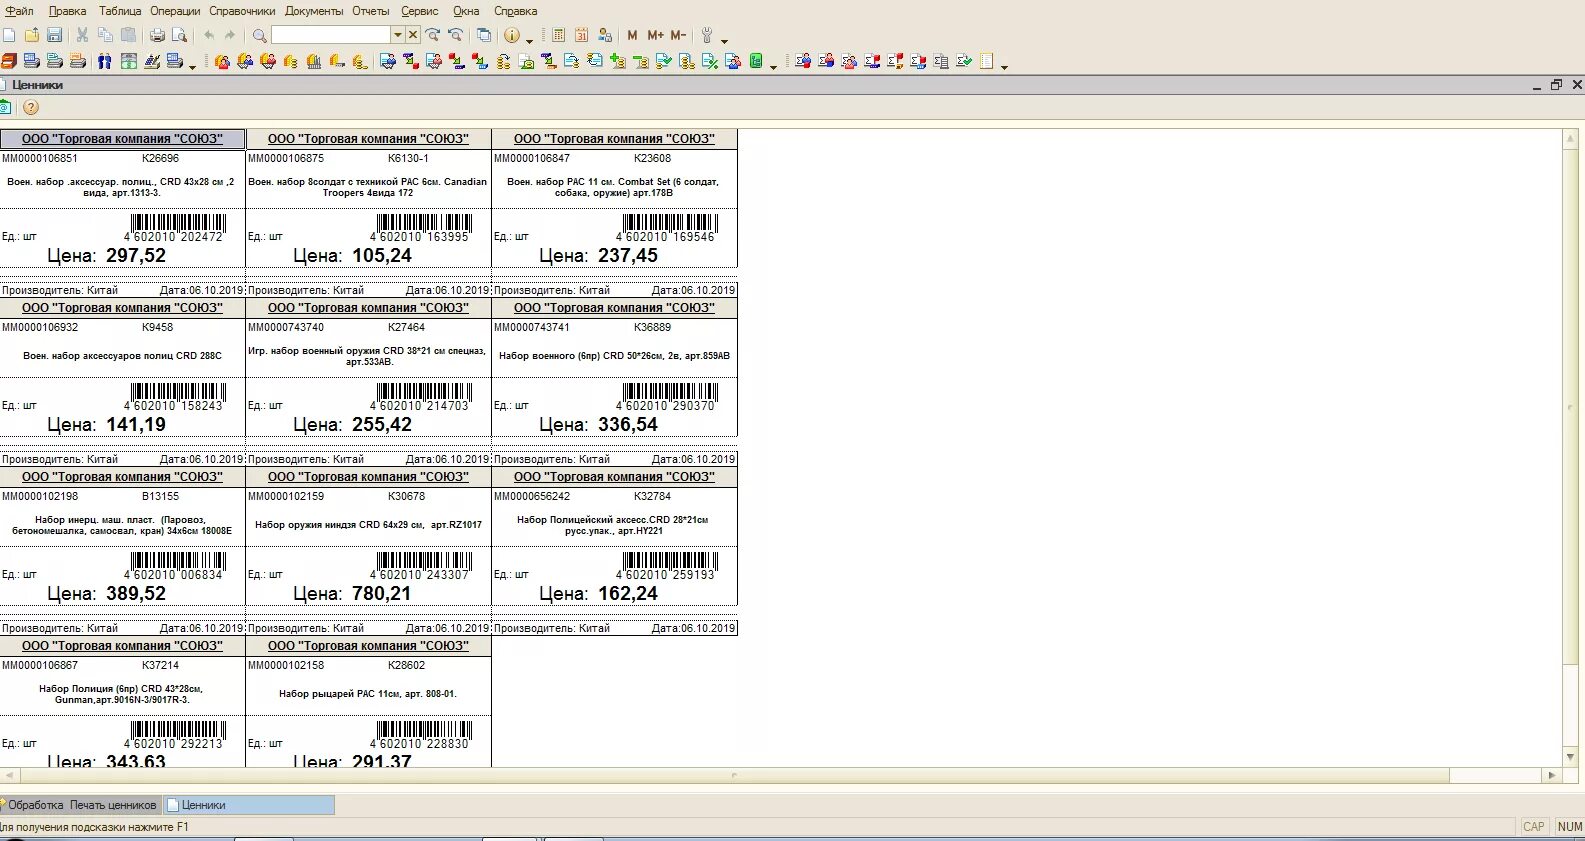Click the sigma with green checkmark icon
This screenshot has height=841, width=1585.
[x=964, y=61]
